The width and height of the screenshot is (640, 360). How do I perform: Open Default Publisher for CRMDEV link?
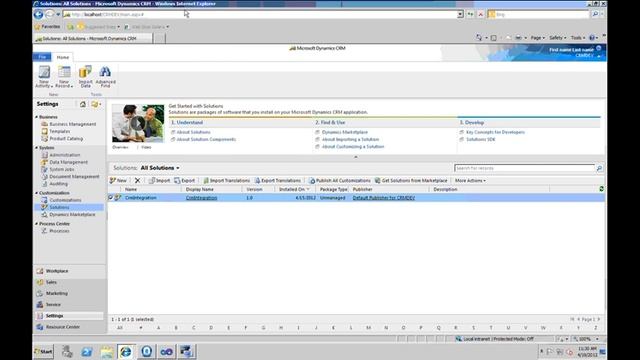pos(384,198)
